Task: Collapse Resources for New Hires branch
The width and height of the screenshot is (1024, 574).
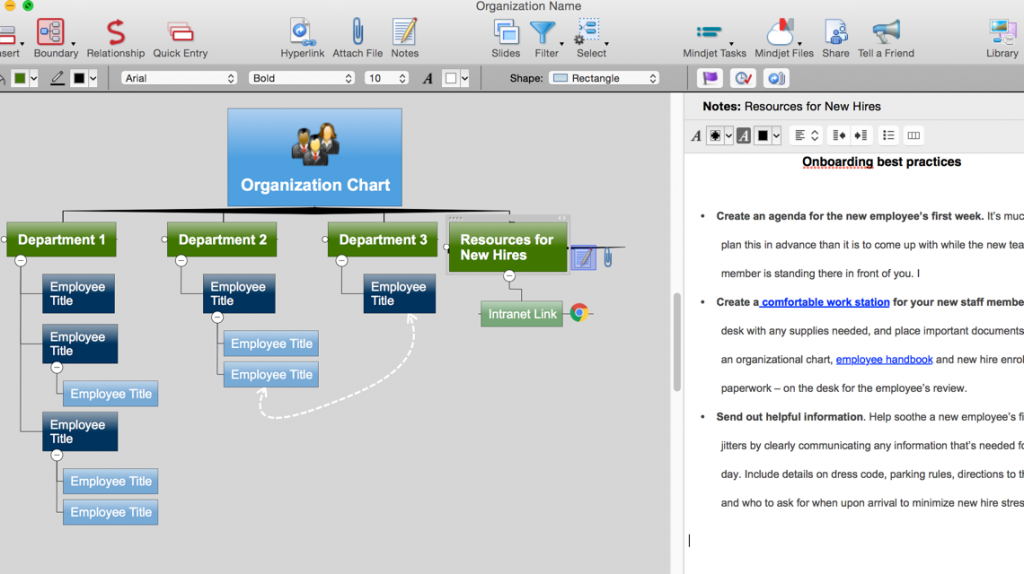Action: pyautogui.click(x=509, y=276)
